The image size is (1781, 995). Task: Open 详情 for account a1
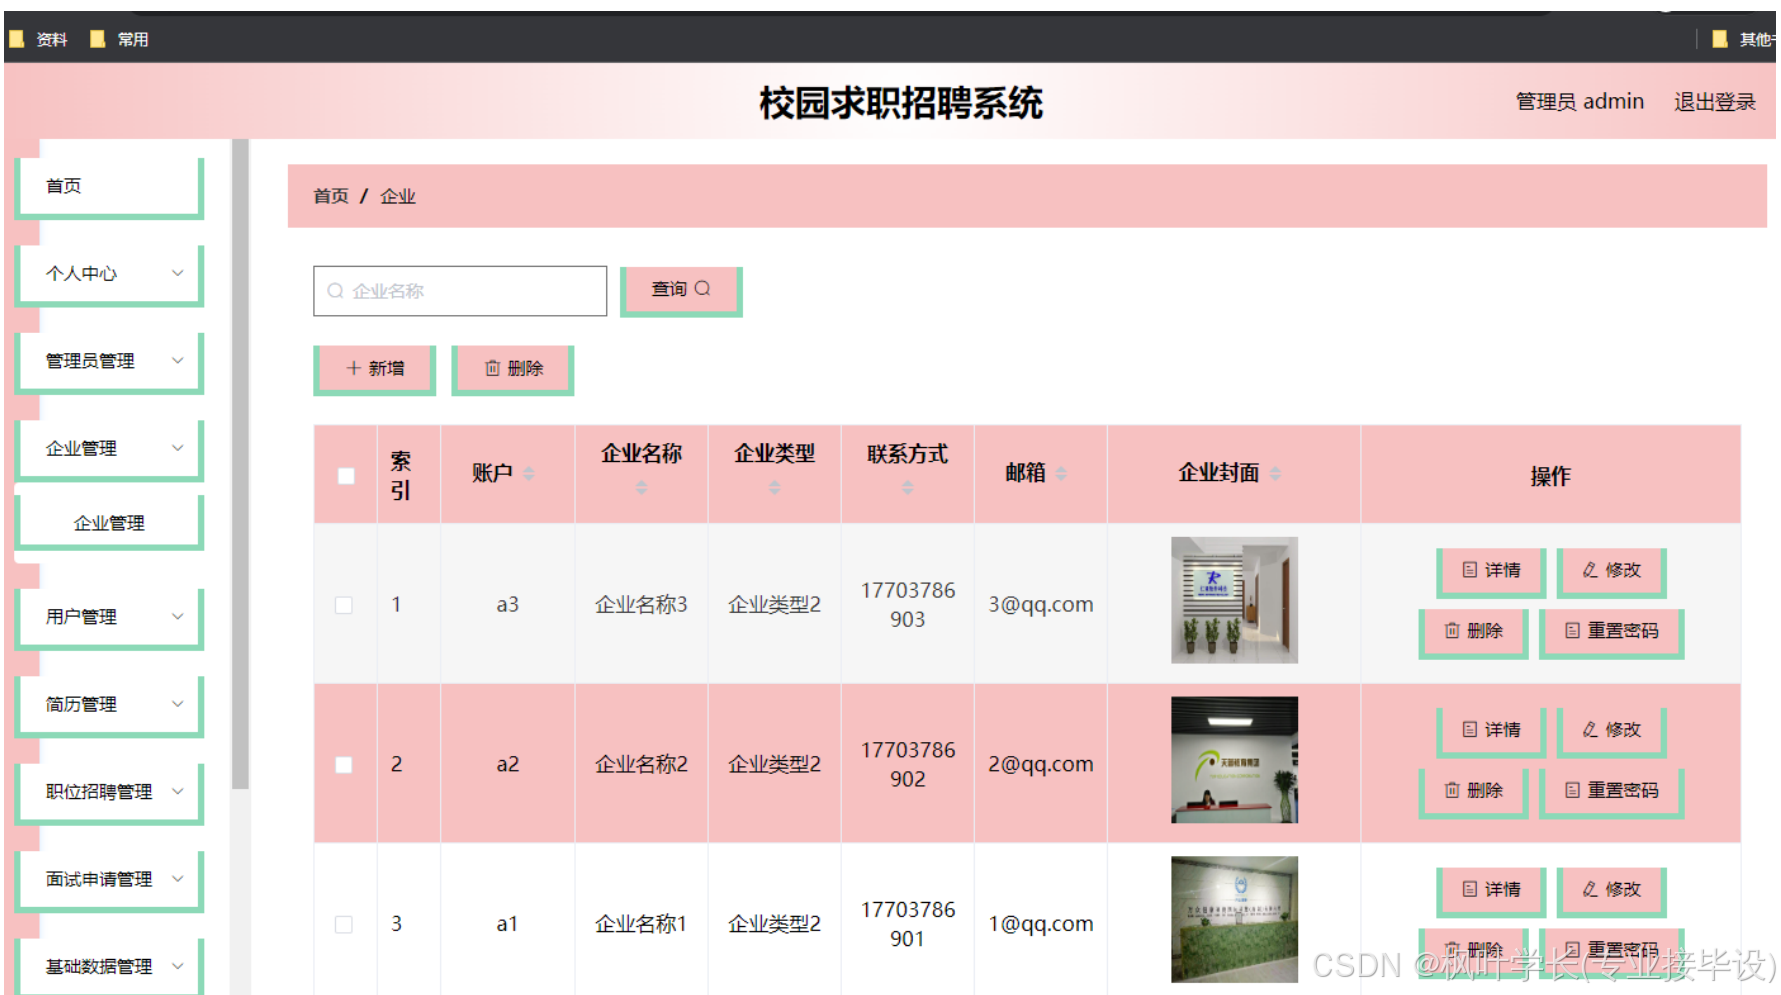tap(1491, 891)
